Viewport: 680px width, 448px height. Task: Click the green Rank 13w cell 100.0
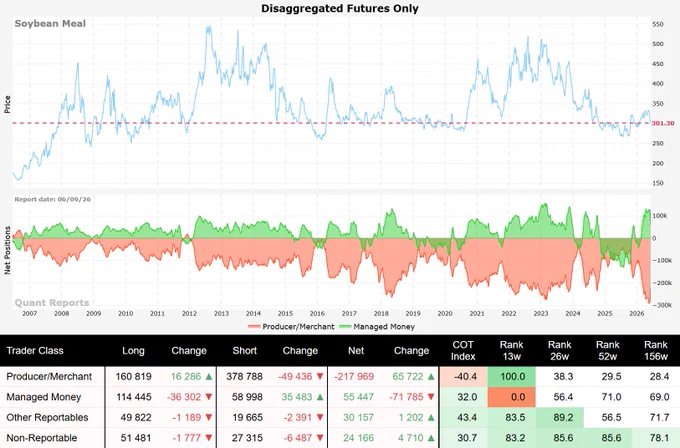[x=512, y=376]
